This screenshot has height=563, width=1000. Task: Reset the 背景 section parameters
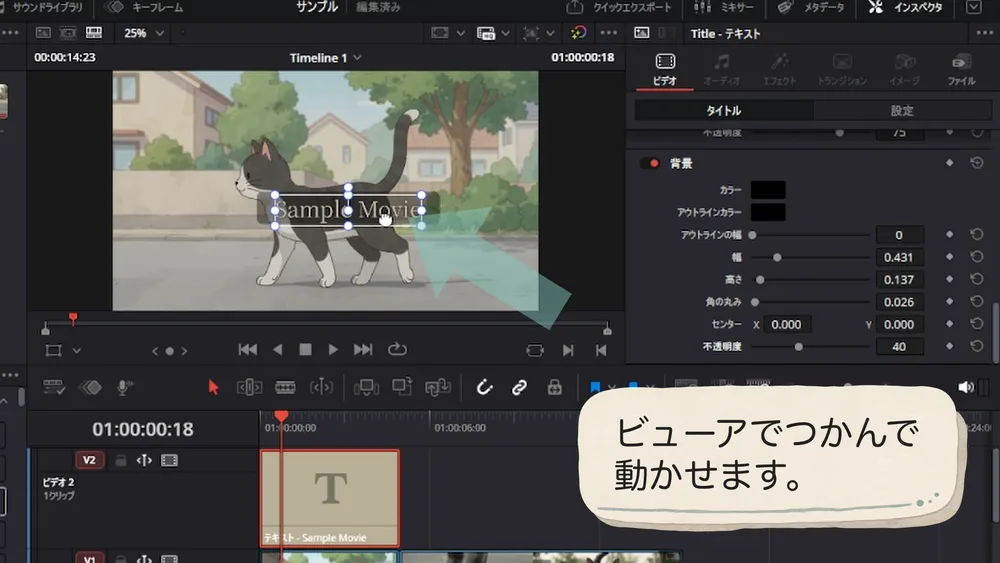(976, 163)
